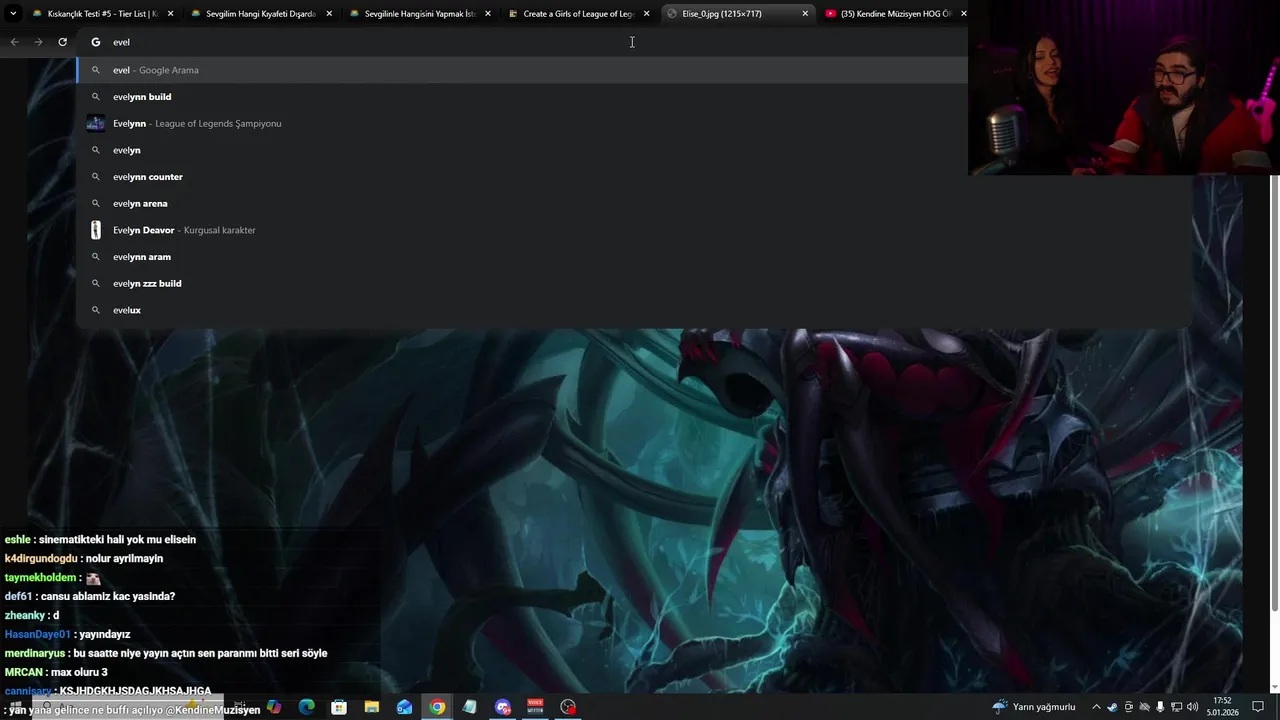Select the 'evel - Google Arama' suggestion

point(522,70)
